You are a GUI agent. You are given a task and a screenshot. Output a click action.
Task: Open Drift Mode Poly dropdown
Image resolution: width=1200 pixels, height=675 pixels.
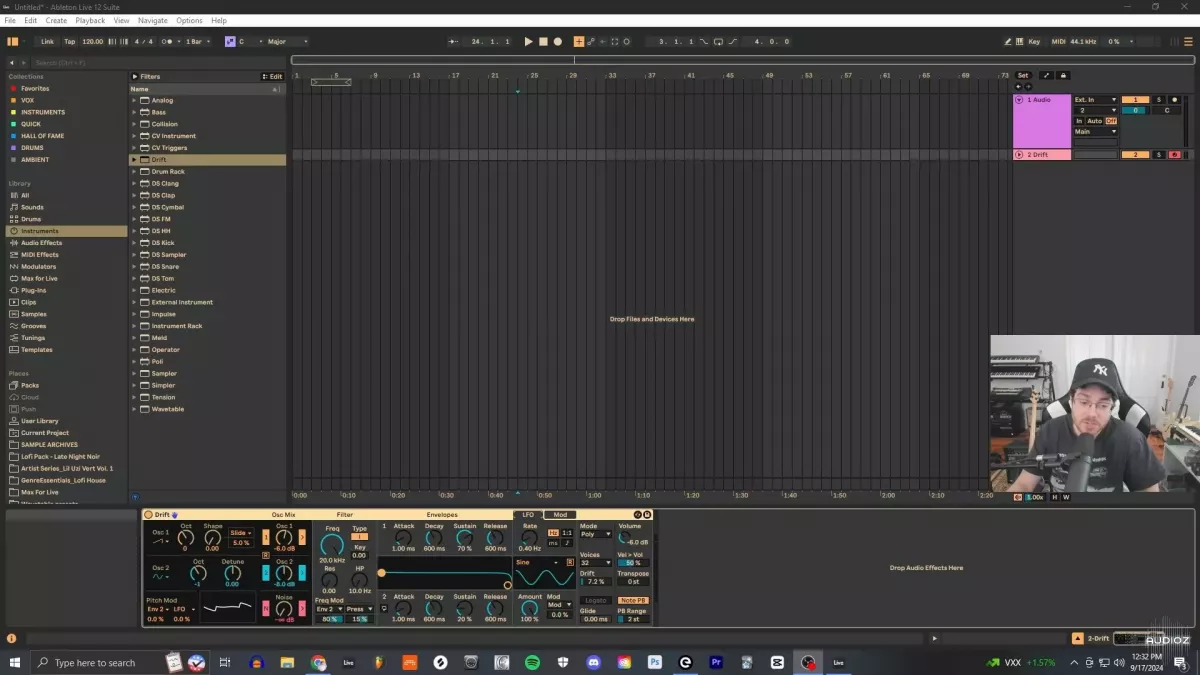tap(595, 534)
